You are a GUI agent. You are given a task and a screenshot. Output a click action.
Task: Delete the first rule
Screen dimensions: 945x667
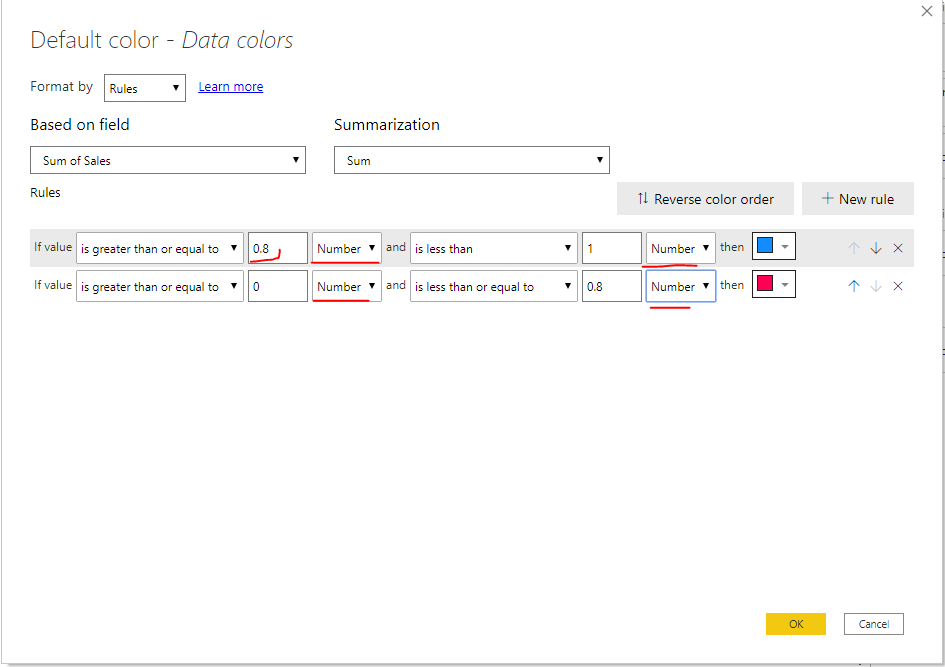coord(898,248)
